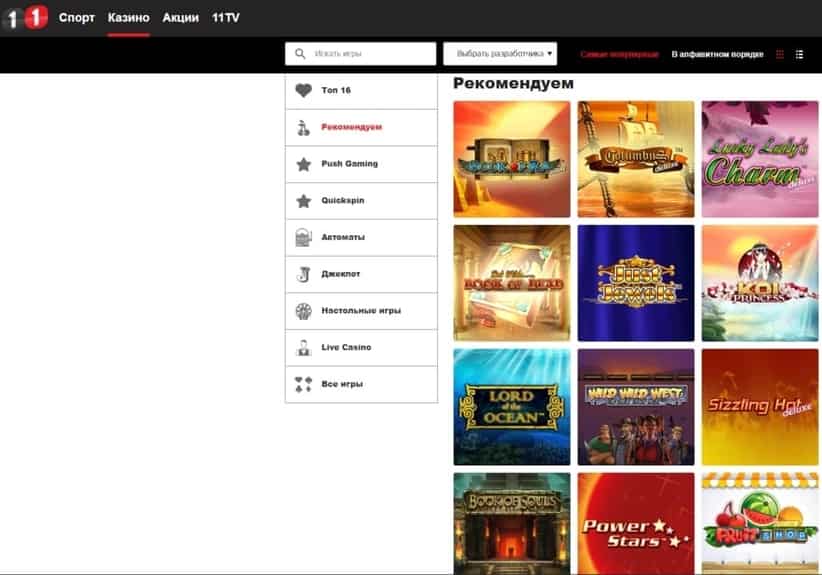Open the Sizzling Hot deluxe game
The height and width of the screenshot is (575, 822).
(760, 407)
